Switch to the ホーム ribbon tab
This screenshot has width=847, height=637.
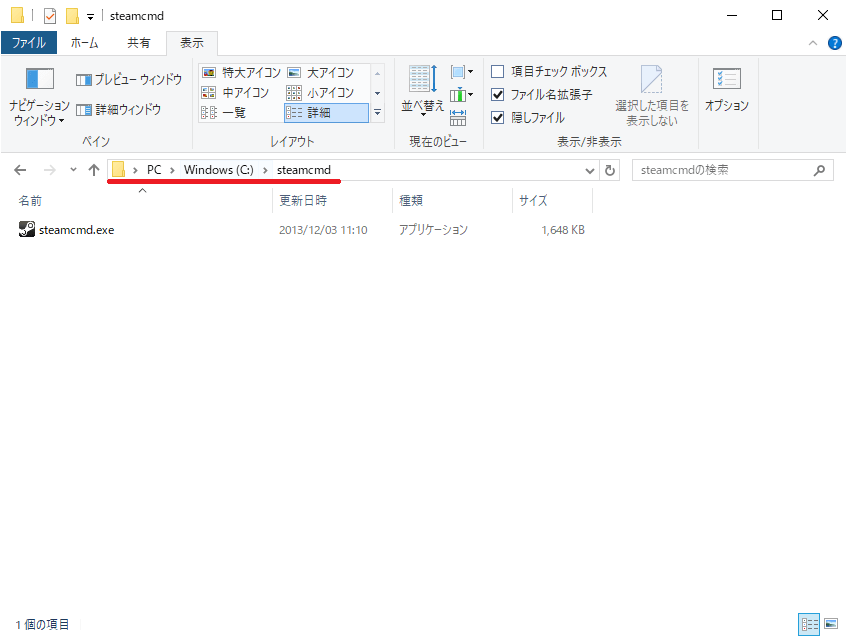[x=85, y=42]
